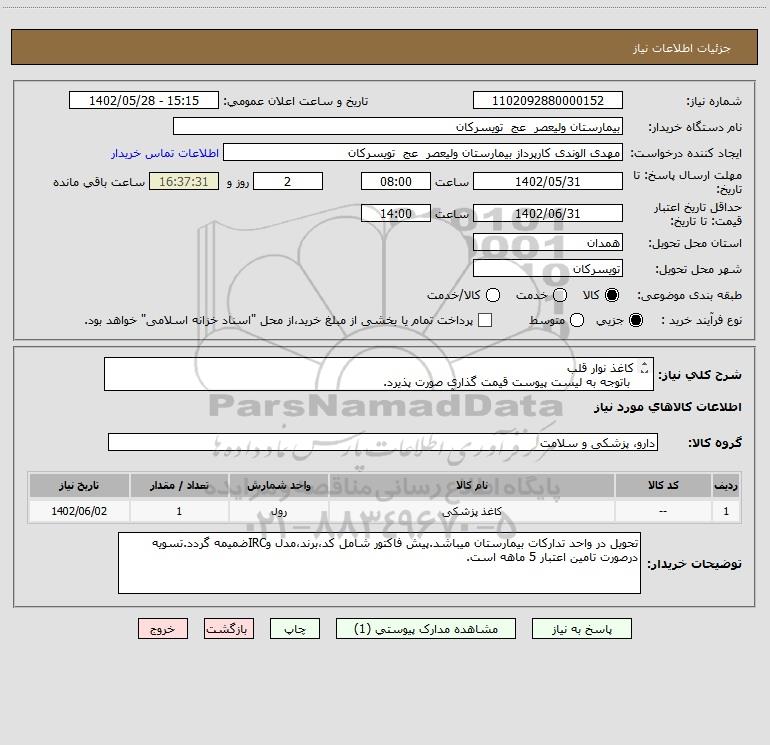The height and width of the screenshot is (745, 770).
Task: Click the need date cell 1402/06/02
Action: (x=79, y=511)
